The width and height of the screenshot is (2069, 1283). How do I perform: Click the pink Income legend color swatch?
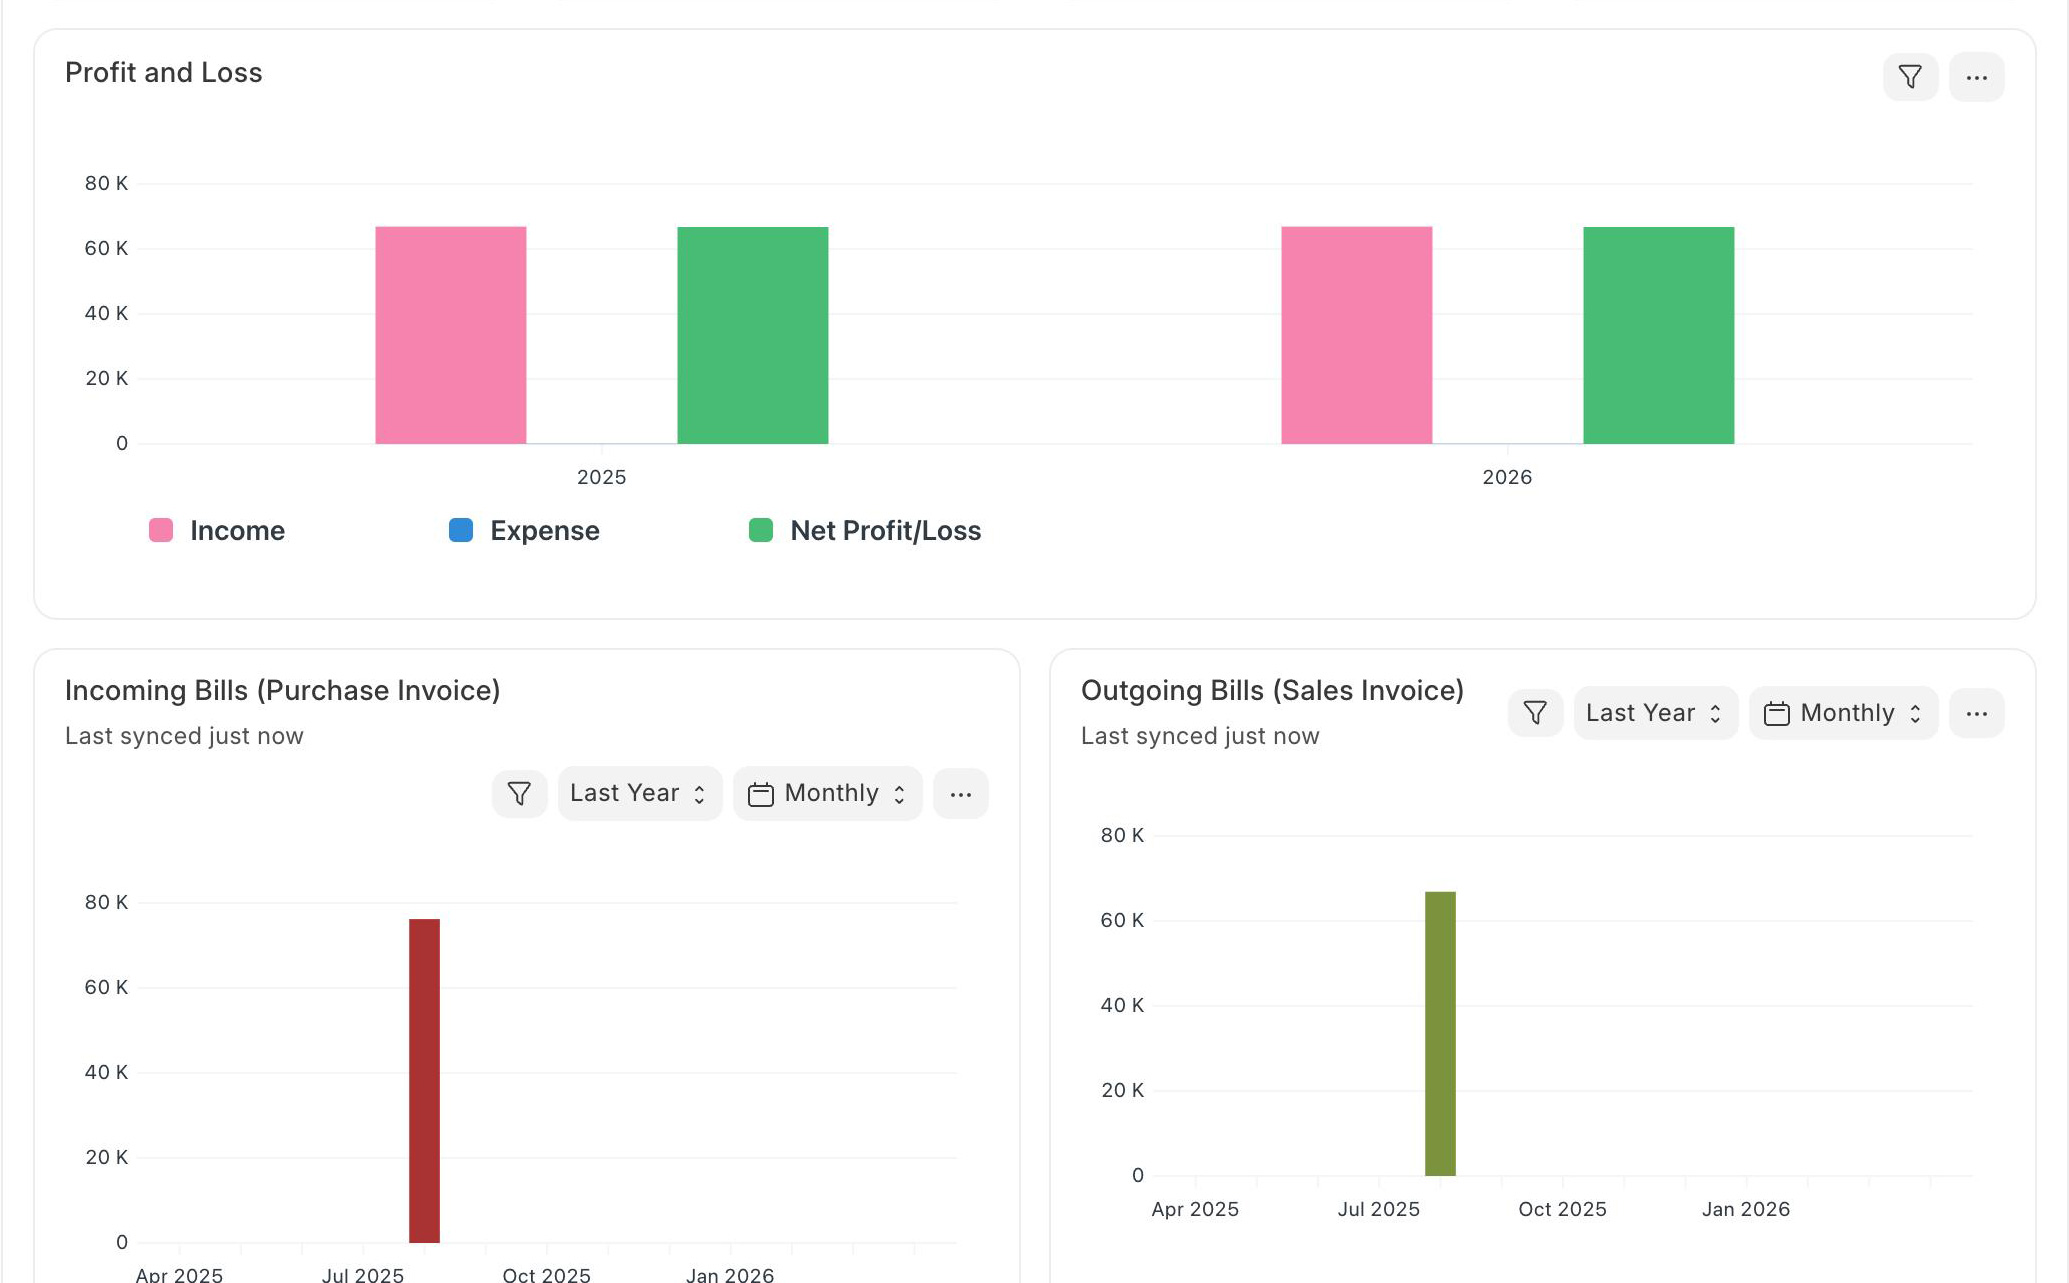[161, 530]
